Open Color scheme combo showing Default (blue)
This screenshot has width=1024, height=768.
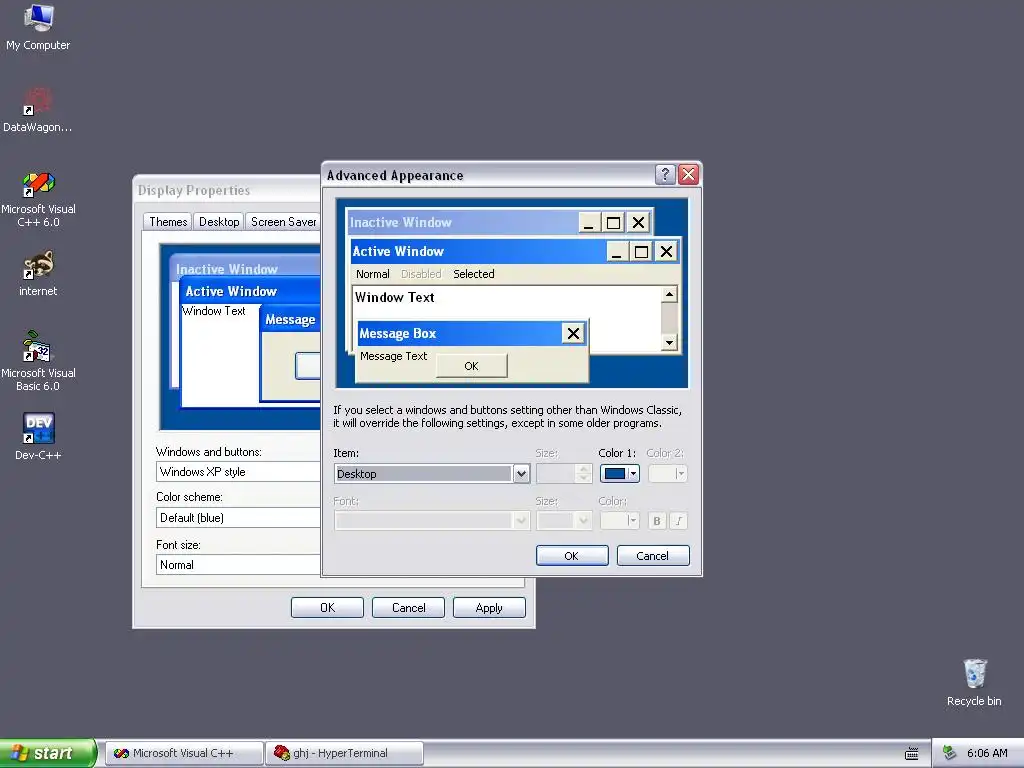(x=238, y=518)
